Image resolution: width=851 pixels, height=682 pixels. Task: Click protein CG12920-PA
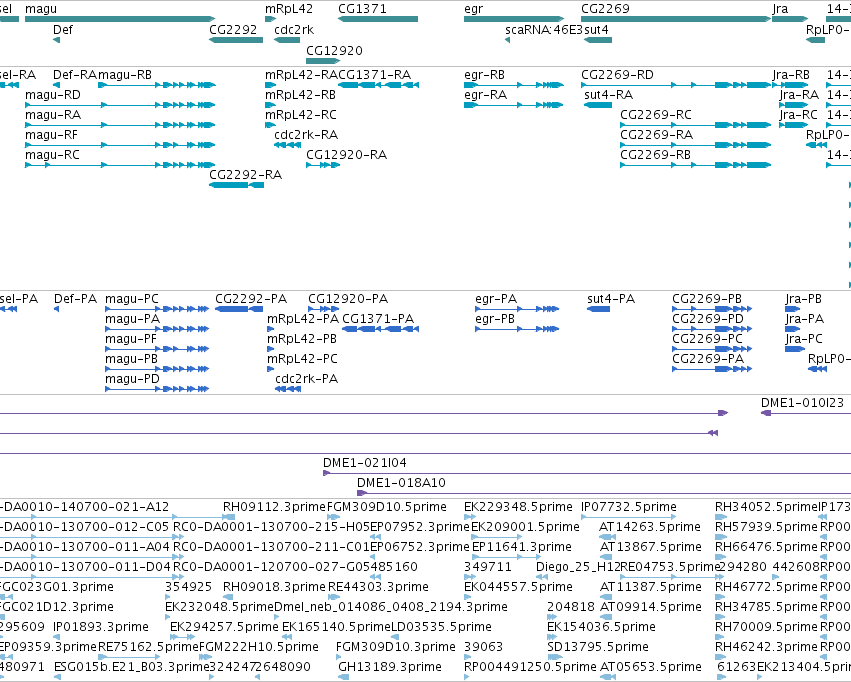(x=348, y=299)
